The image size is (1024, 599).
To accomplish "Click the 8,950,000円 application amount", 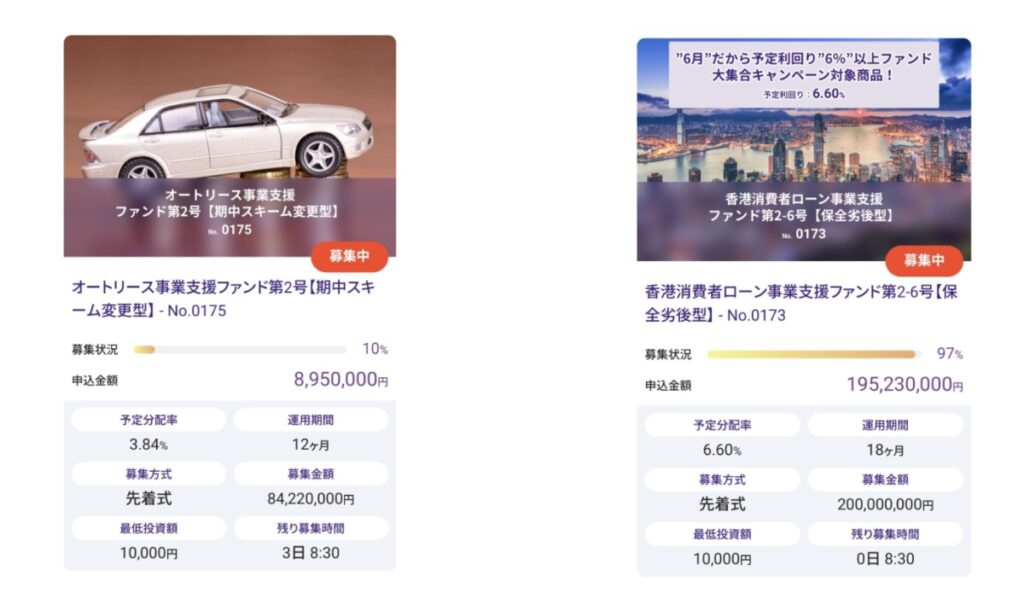I will (x=340, y=379).
